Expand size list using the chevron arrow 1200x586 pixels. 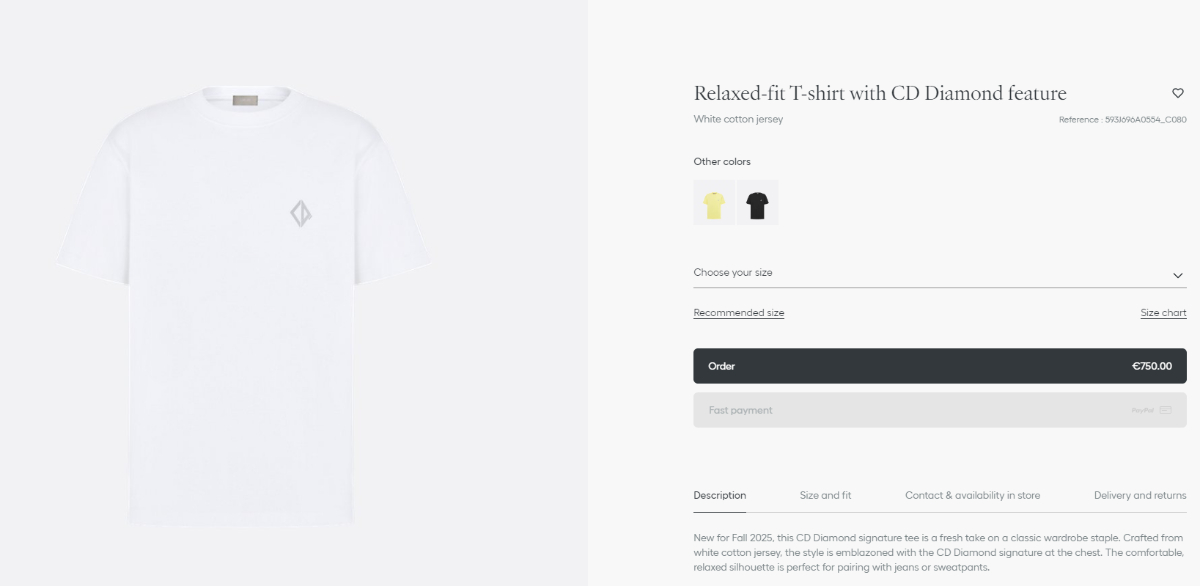point(1178,275)
